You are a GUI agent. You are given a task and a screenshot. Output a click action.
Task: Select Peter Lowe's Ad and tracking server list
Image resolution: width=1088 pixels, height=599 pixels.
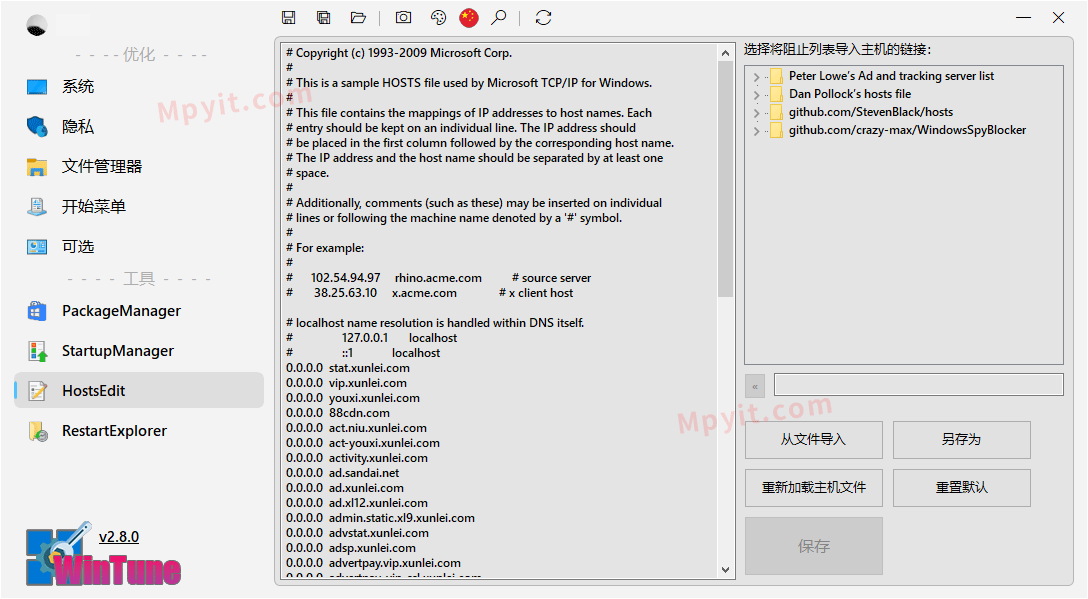[x=891, y=76]
